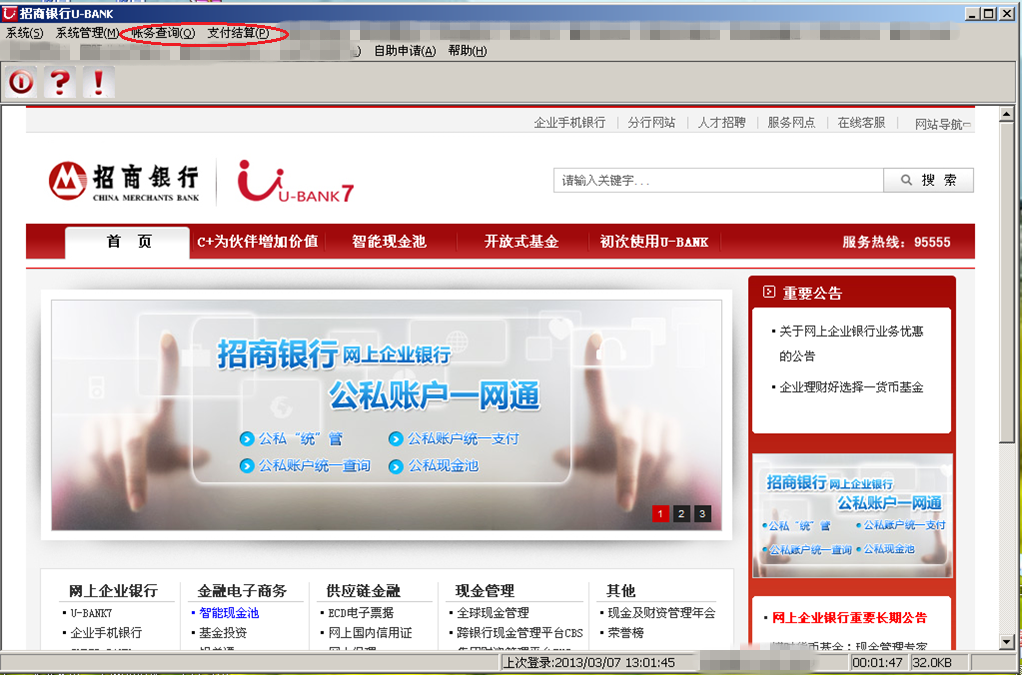
Task: Click the 服务网点 link
Action: pyautogui.click(x=791, y=122)
